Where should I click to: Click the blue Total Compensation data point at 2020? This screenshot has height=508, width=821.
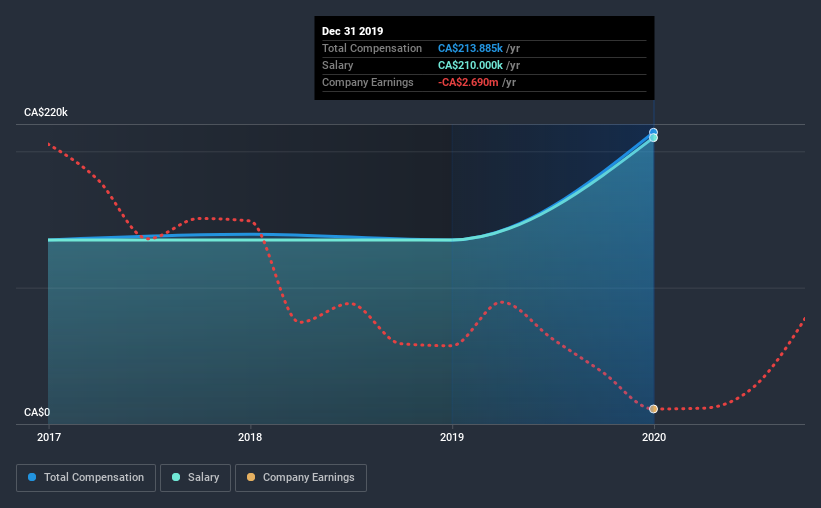point(653,132)
